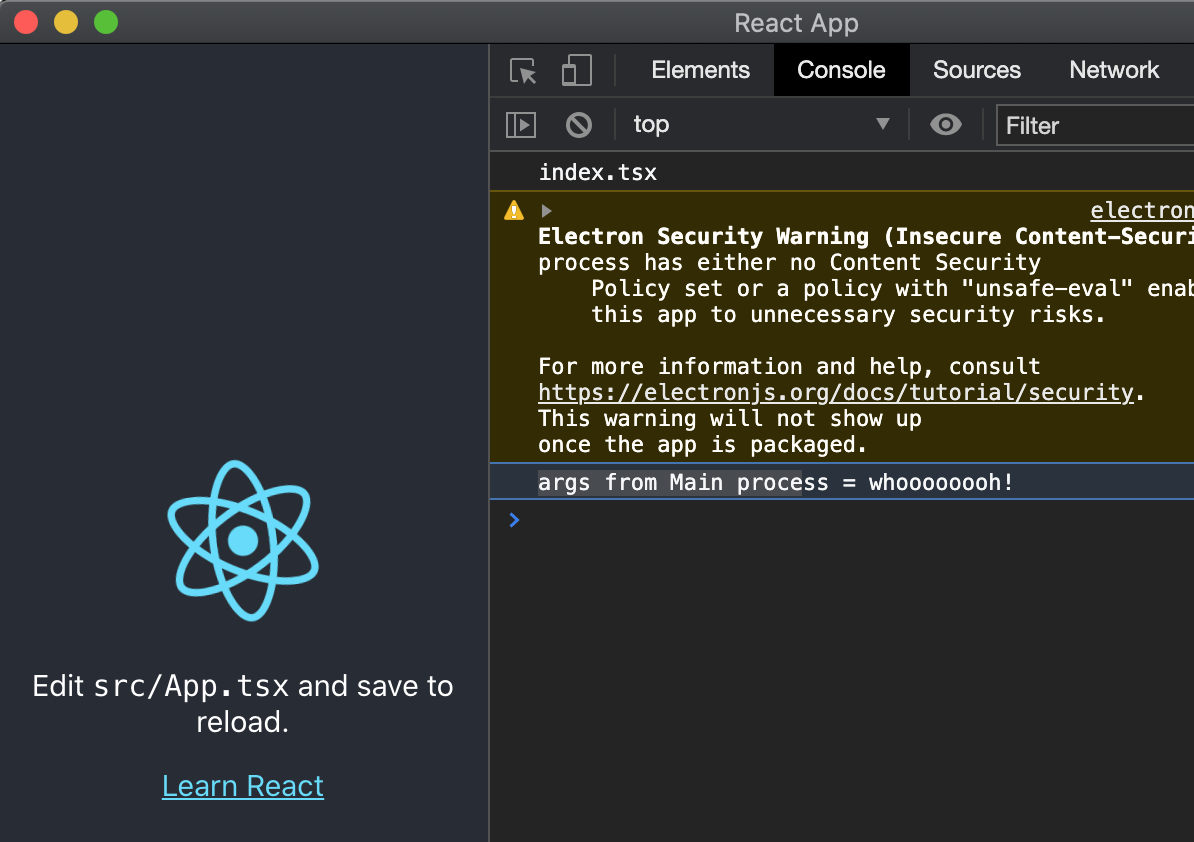Toggle the live expression eye icon

pos(946,125)
